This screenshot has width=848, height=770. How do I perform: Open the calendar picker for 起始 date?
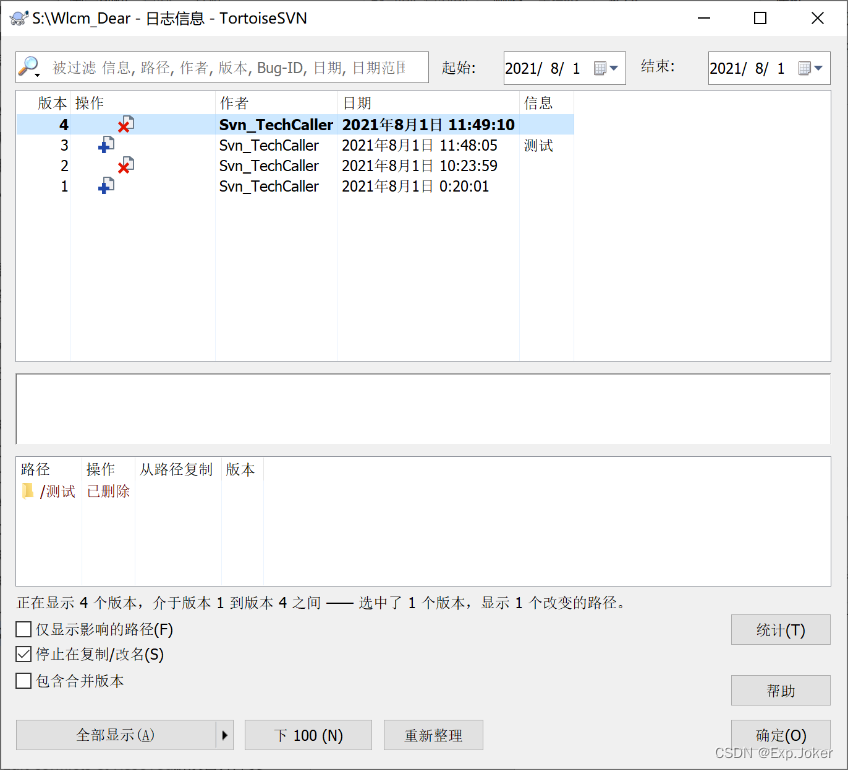coord(606,68)
